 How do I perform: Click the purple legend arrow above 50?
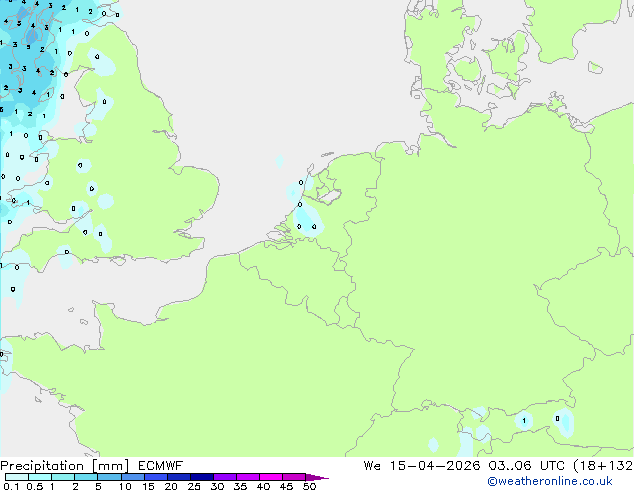point(317,477)
